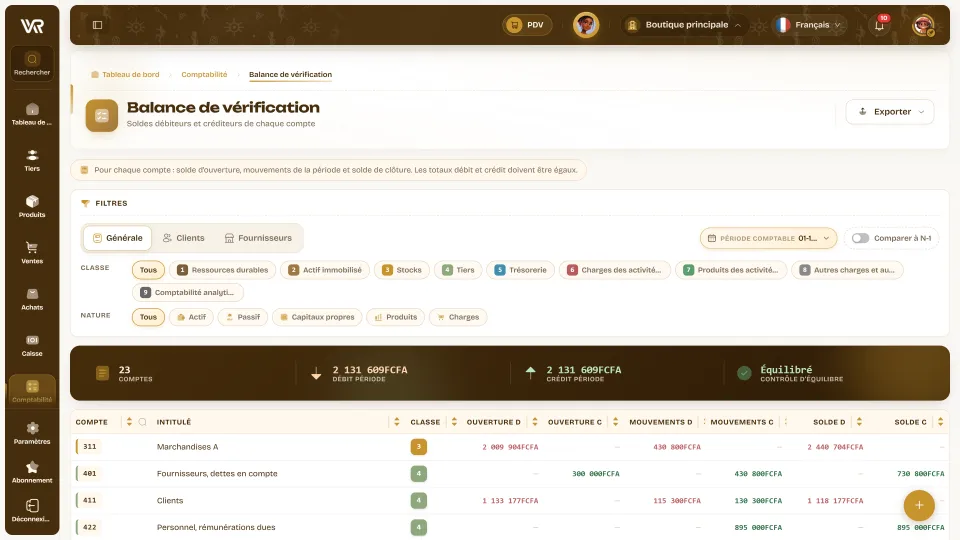Filter by class 7 Produits des activités
This screenshot has height=540, width=960.
[x=731, y=270]
